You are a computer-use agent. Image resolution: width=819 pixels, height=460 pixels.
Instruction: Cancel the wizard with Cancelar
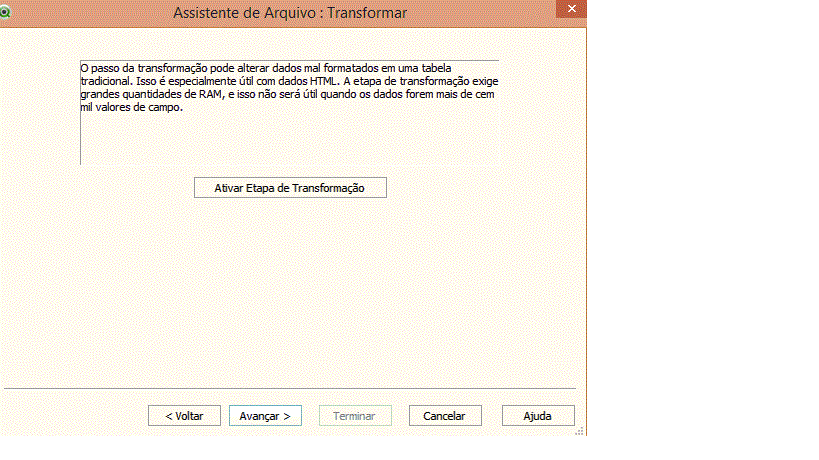click(445, 416)
